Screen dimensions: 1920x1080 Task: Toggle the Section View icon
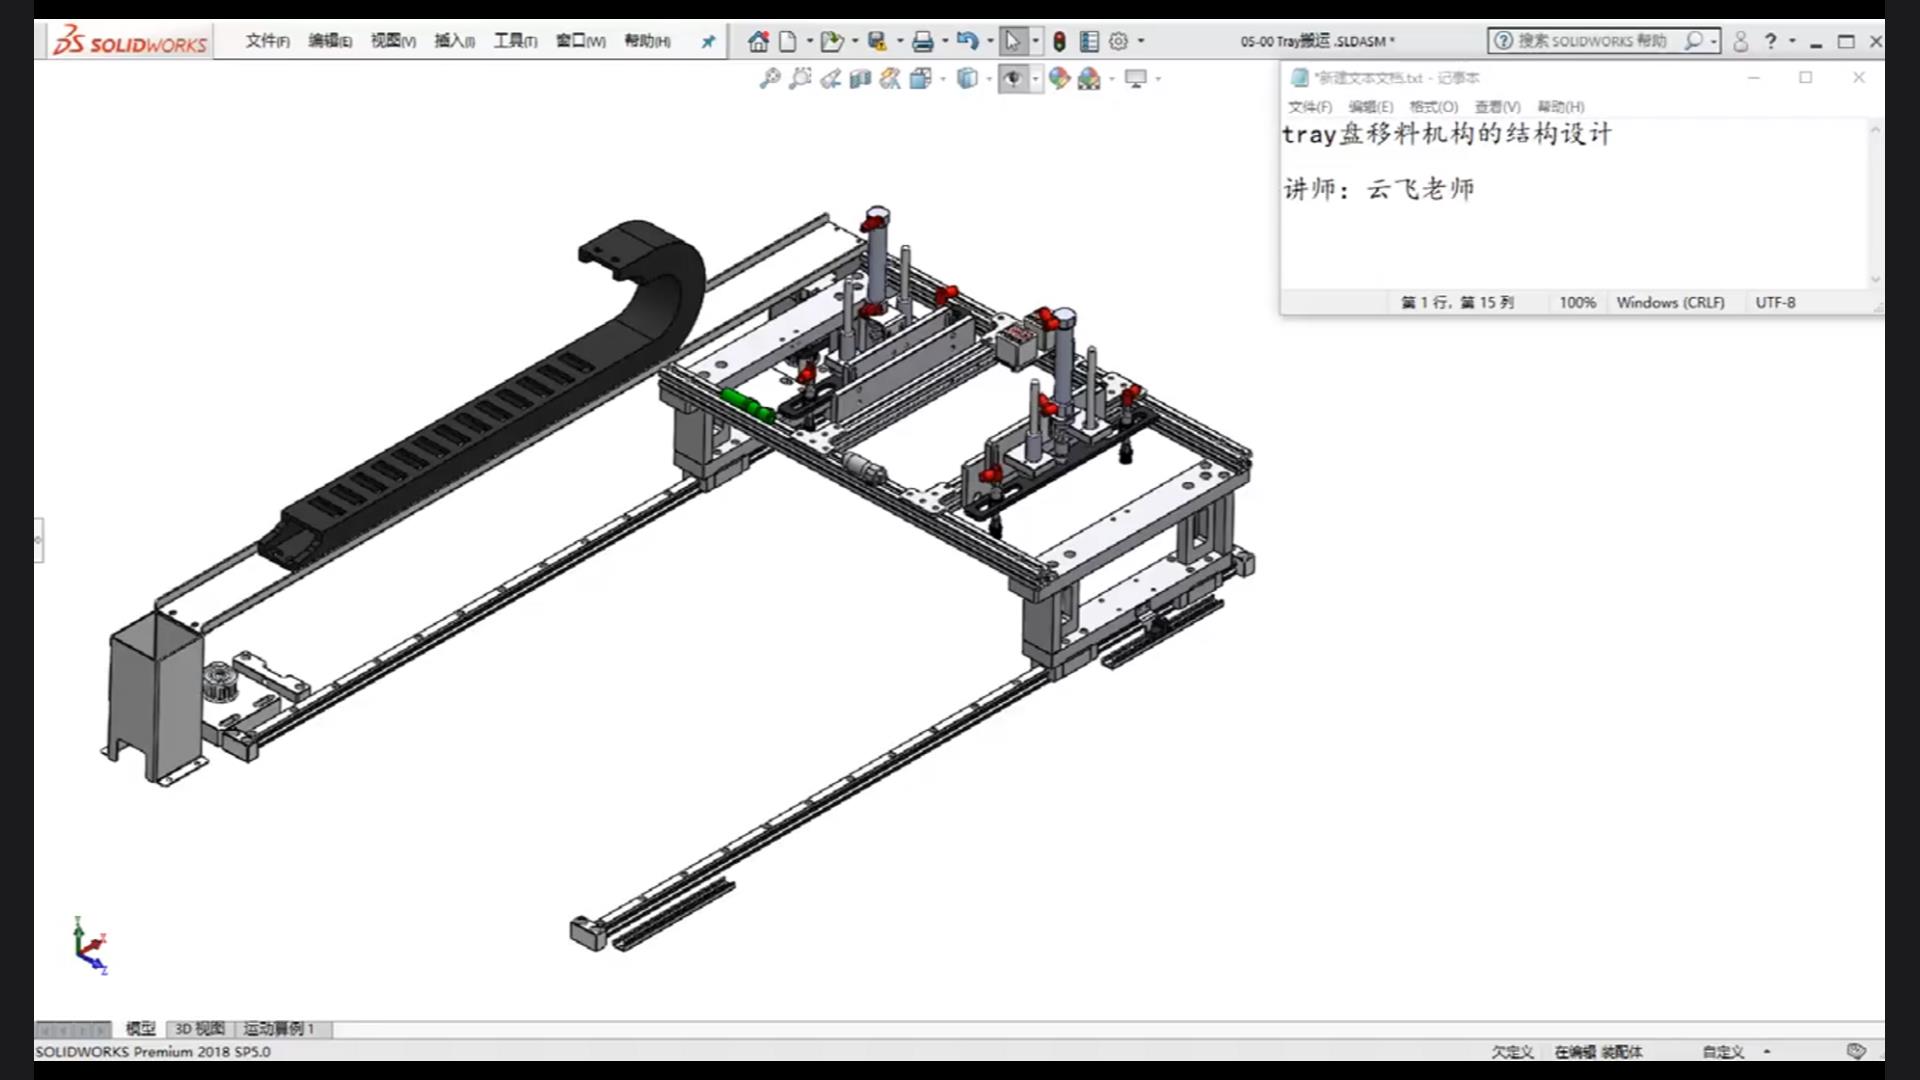click(x=860, y=78)
